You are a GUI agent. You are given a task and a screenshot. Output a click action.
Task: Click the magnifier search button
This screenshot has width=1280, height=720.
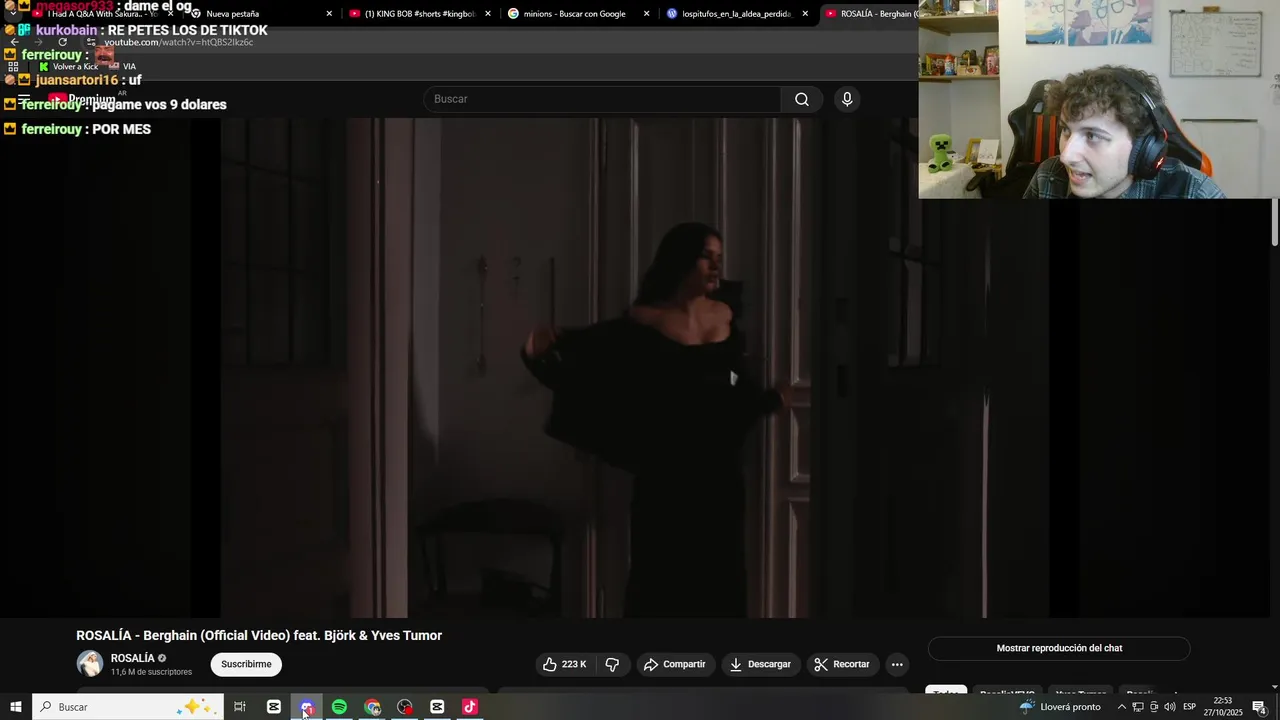coord(802,99)
